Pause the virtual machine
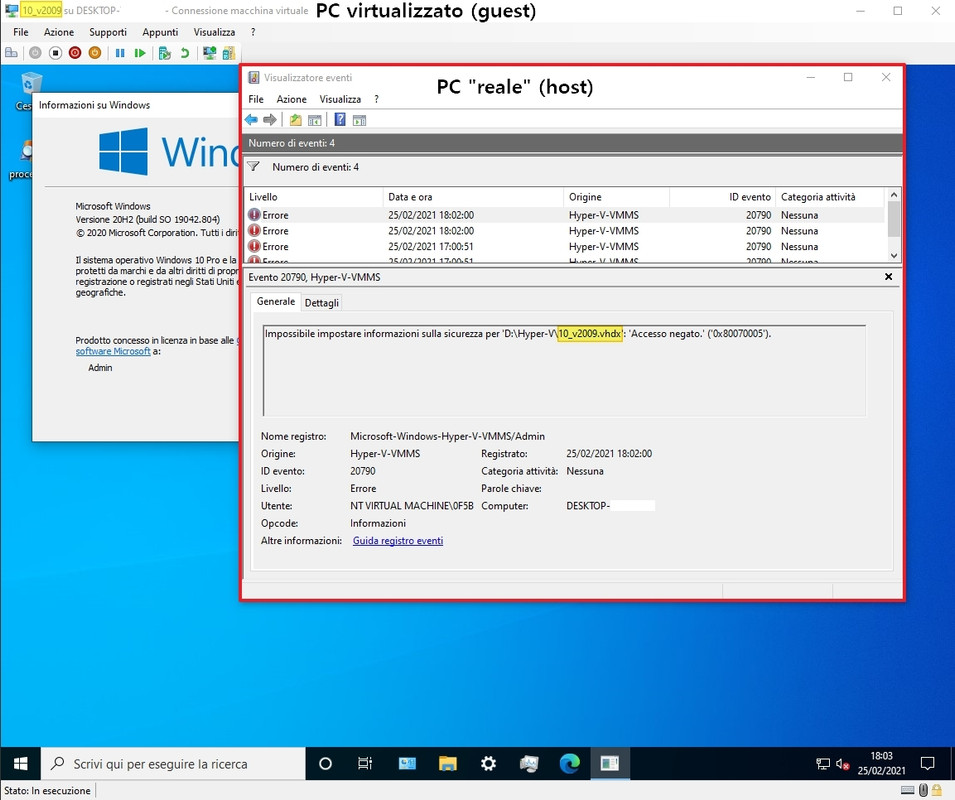Viewport: 955px width, 800px height. pos(120,53)
